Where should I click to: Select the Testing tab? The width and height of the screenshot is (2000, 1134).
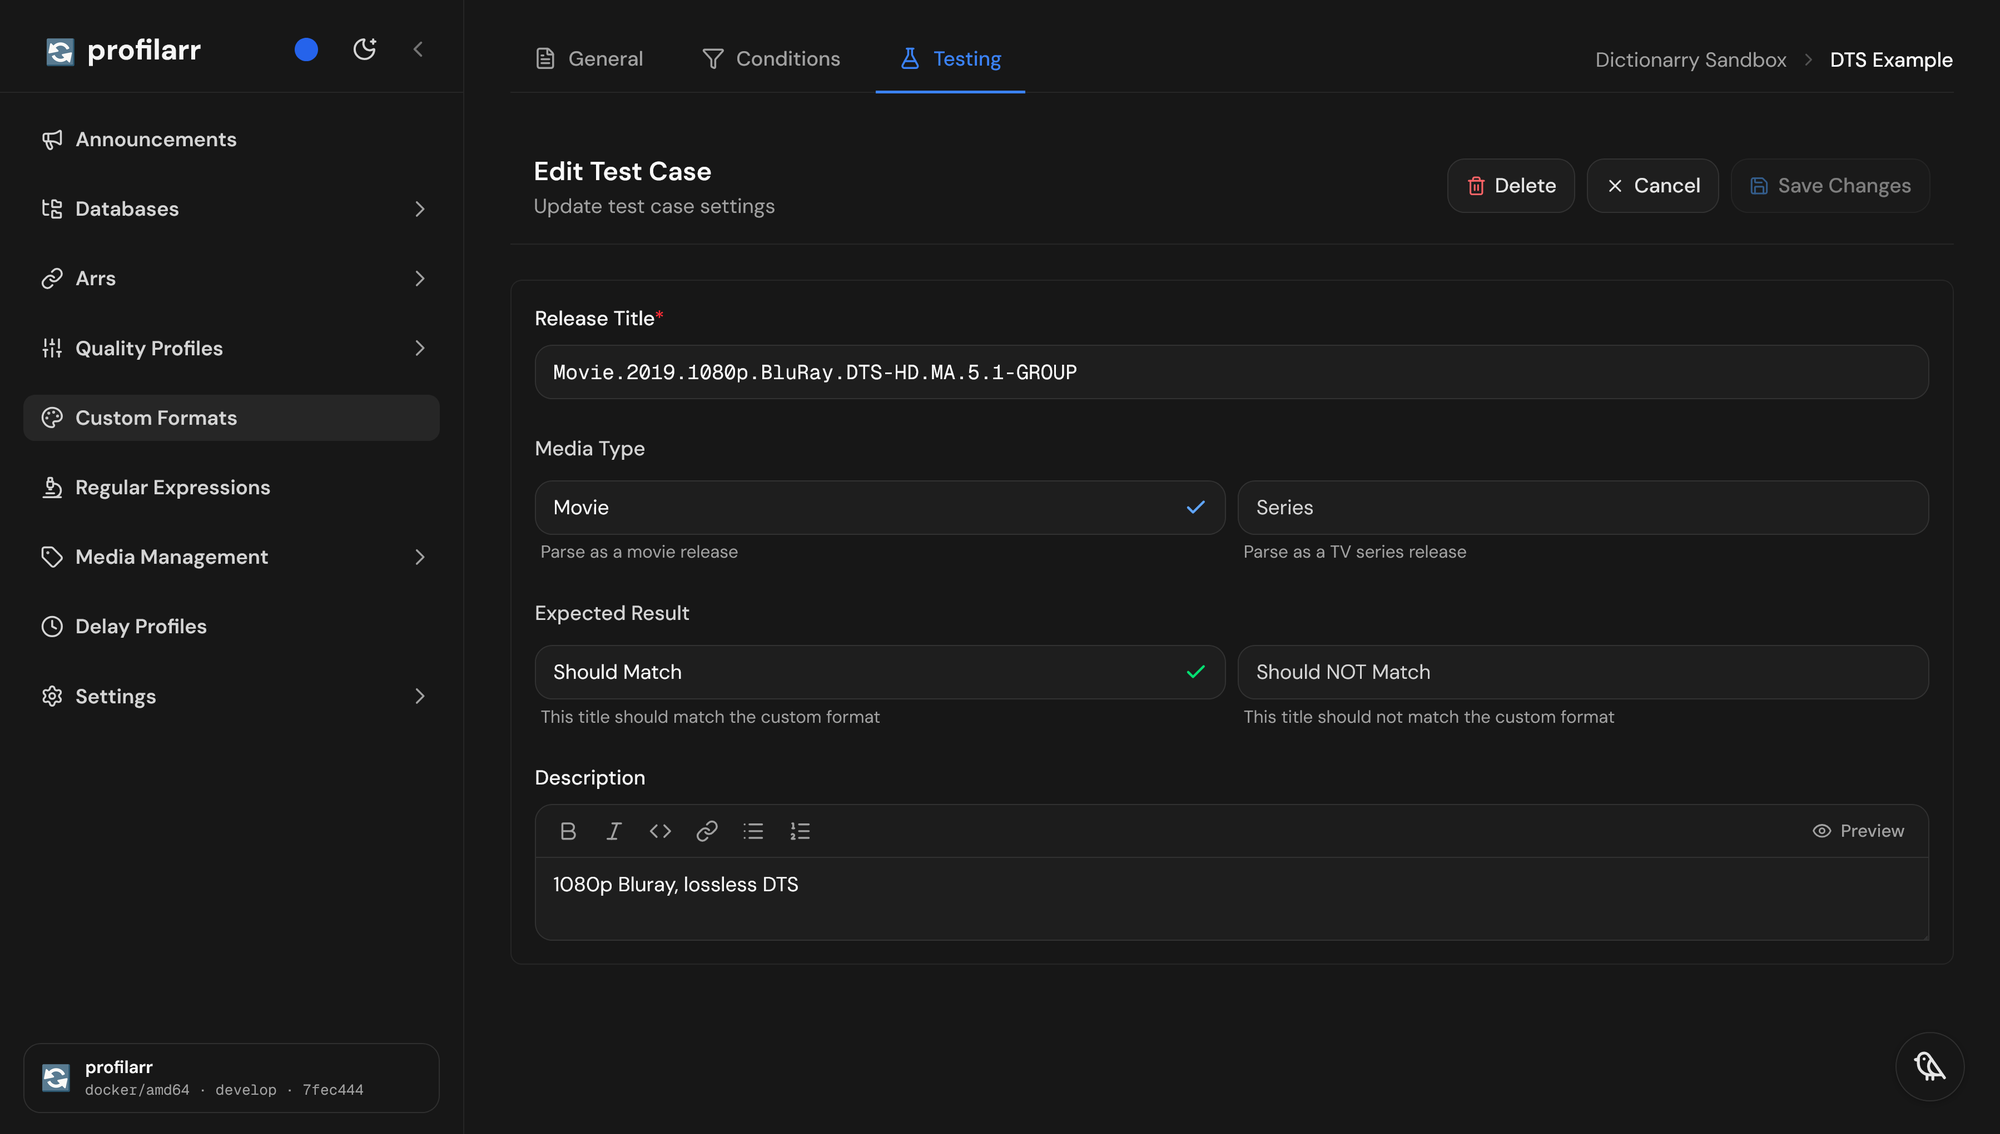click(950, 59)
